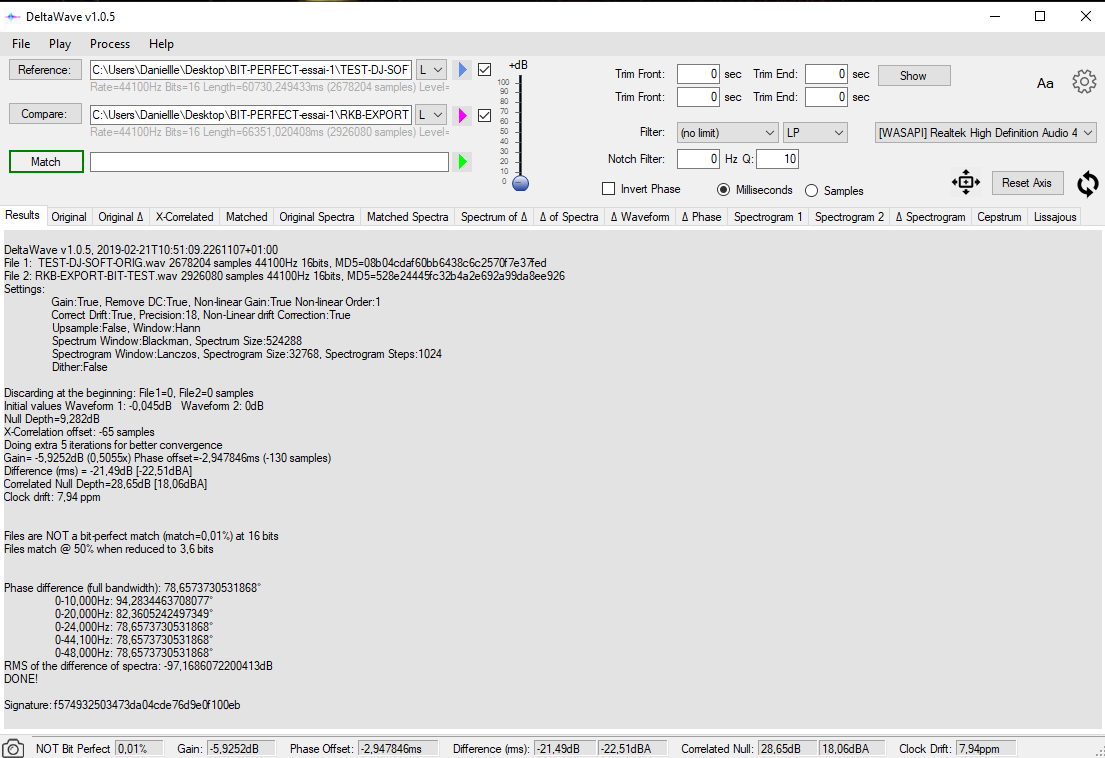Click the Match button

[x=46, y=161]
